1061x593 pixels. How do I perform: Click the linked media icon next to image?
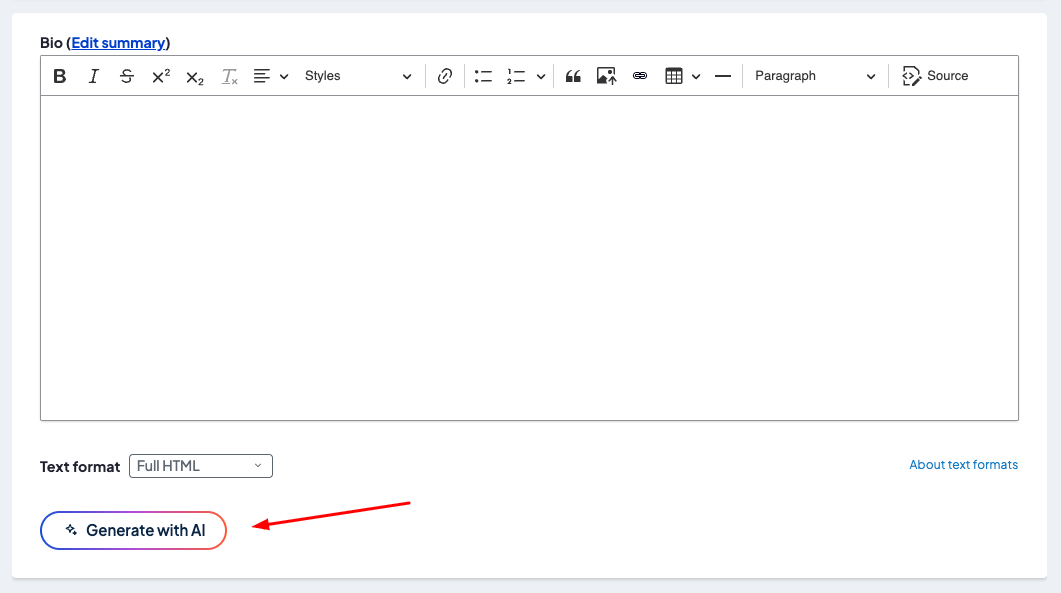(x=639, y=76)
